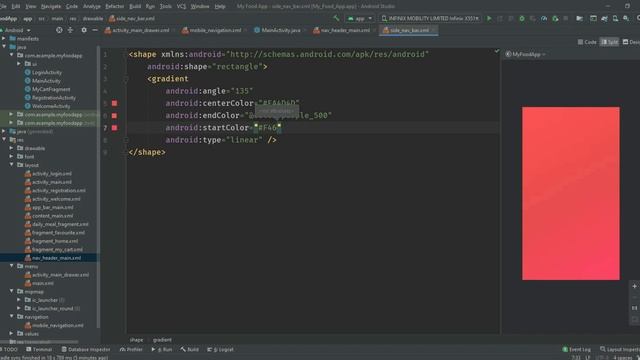Click the Select Opened File target icon

(59, 30)
